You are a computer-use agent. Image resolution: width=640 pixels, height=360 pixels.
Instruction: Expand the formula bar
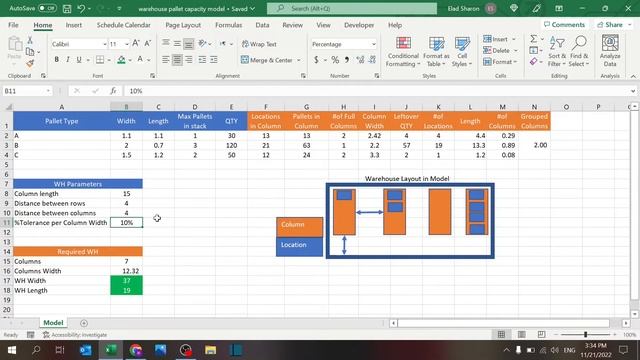[633, 91]
